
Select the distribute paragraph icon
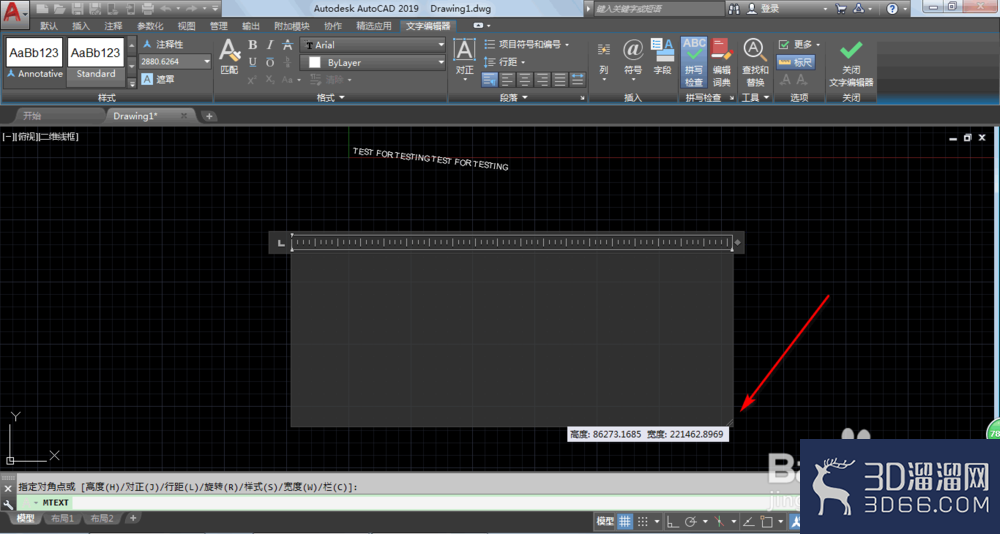pyautogui.click(x=577, y=80)
